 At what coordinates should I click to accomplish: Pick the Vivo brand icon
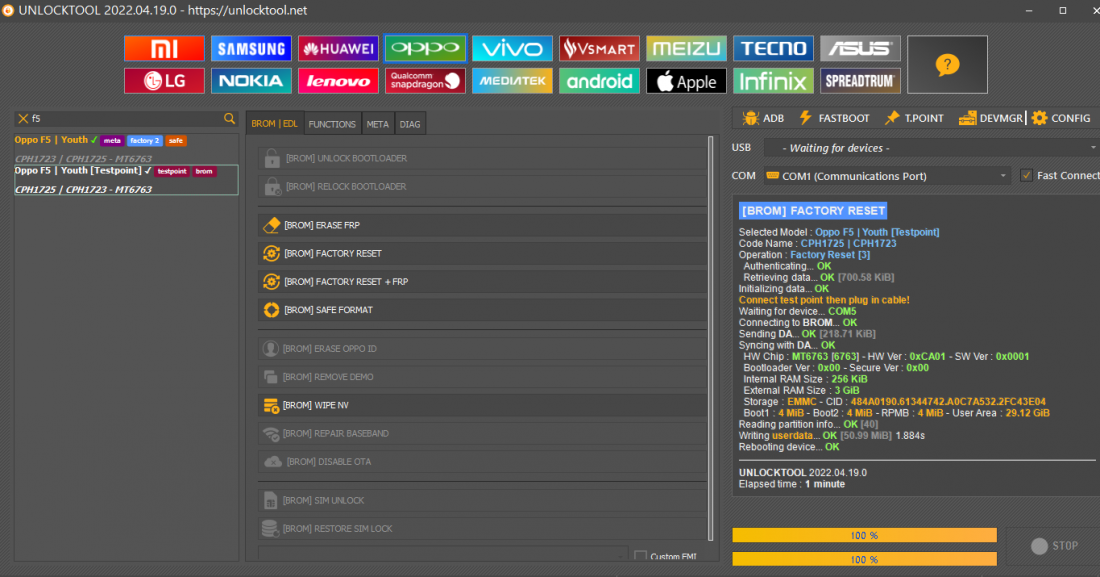click(x=512, y=48)
